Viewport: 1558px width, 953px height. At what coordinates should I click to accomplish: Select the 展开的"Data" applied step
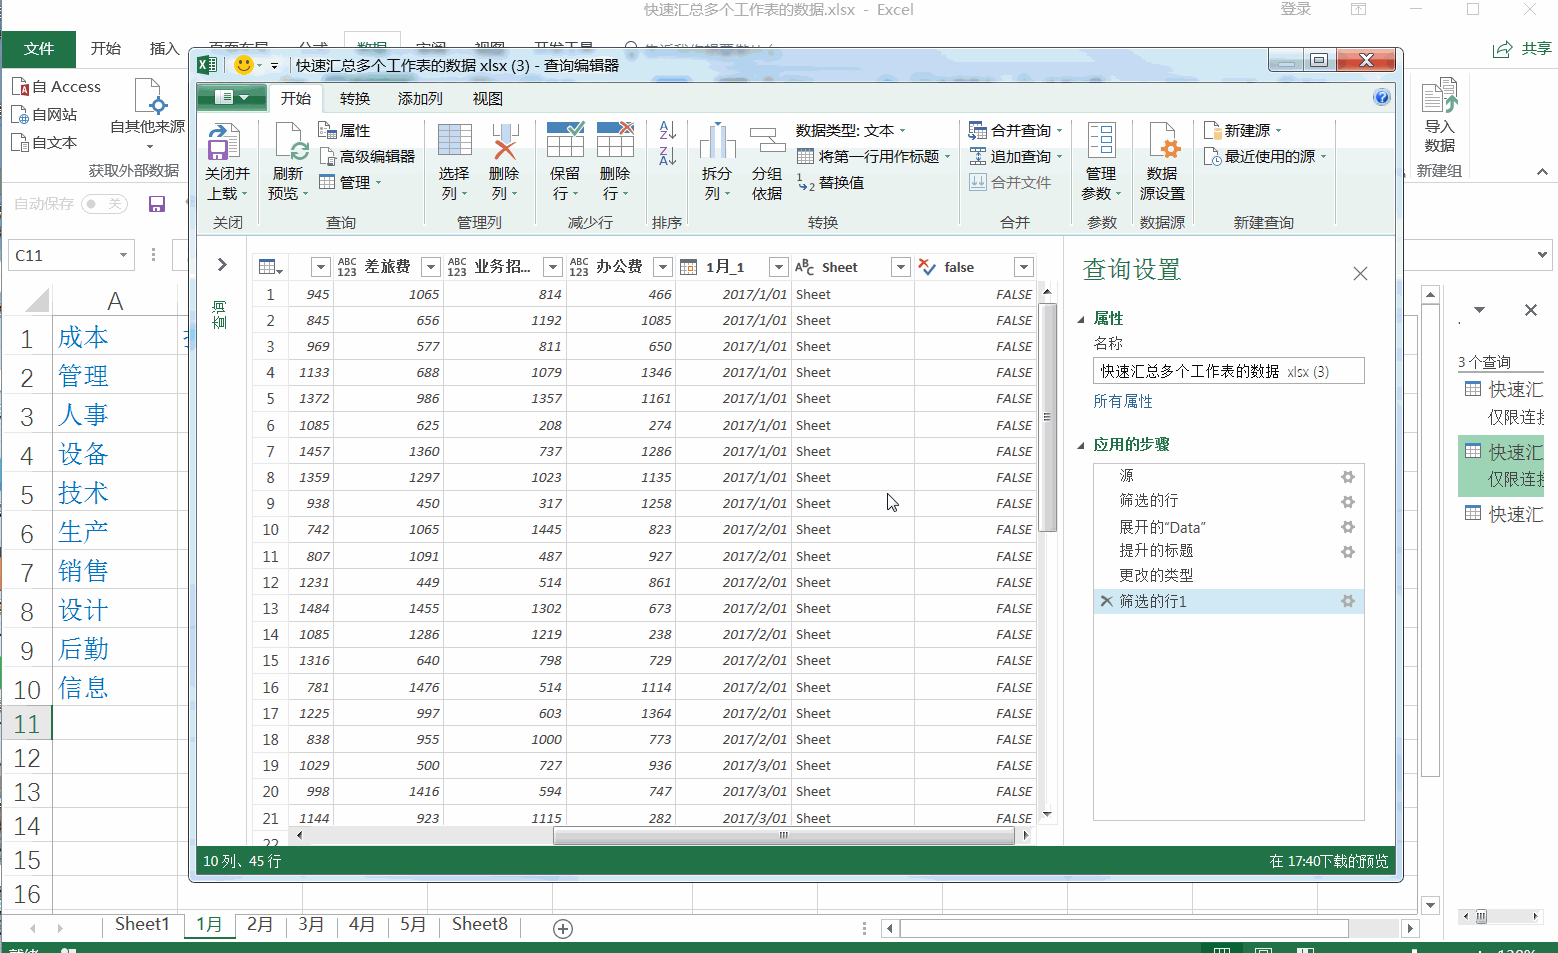(x=1162, y=527)
